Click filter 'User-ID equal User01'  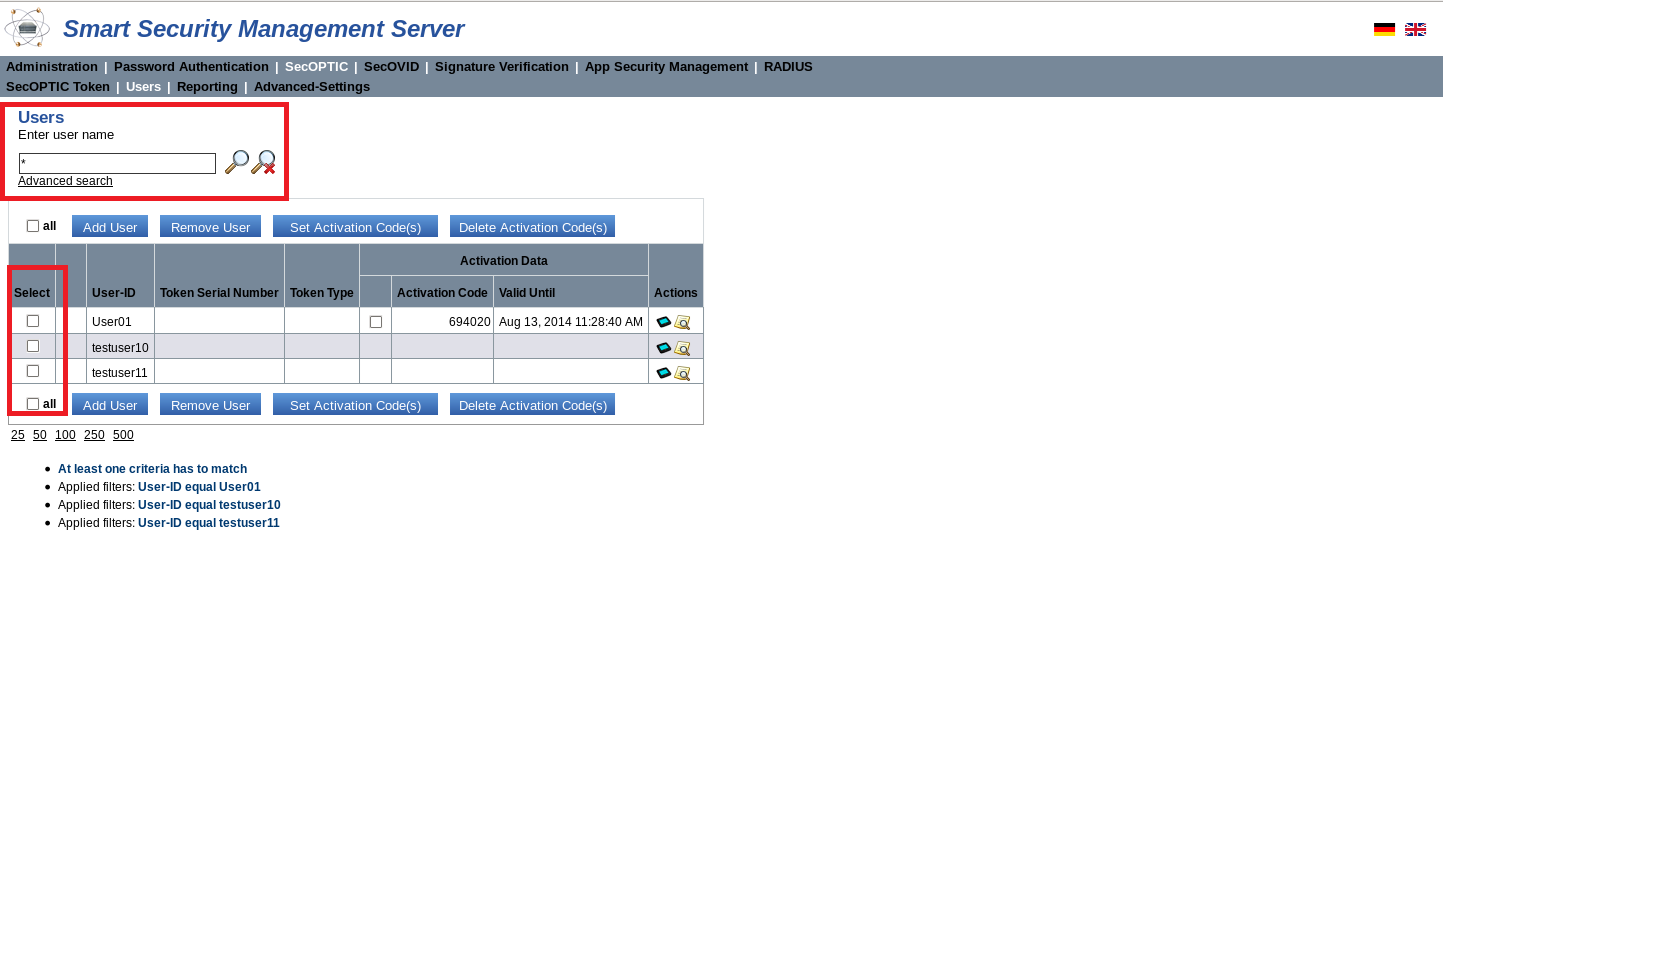(199, 487)
